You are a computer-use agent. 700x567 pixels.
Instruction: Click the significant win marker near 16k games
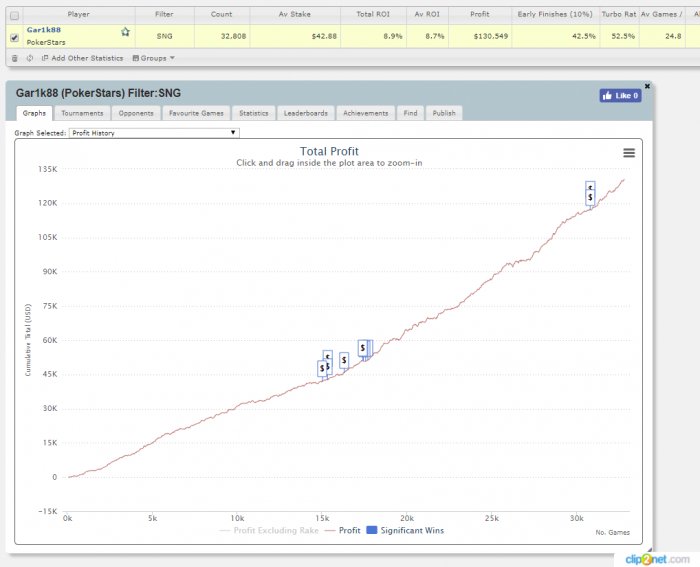344,360
